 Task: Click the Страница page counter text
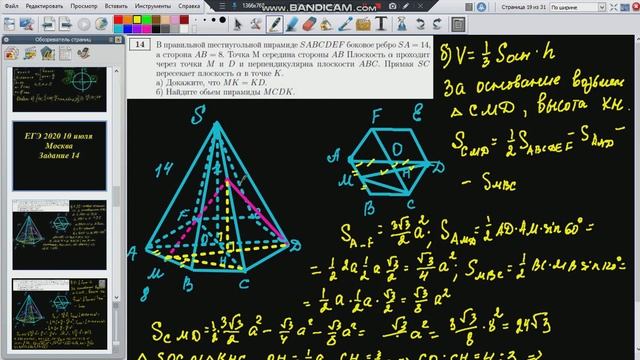(x=523, y=7)
